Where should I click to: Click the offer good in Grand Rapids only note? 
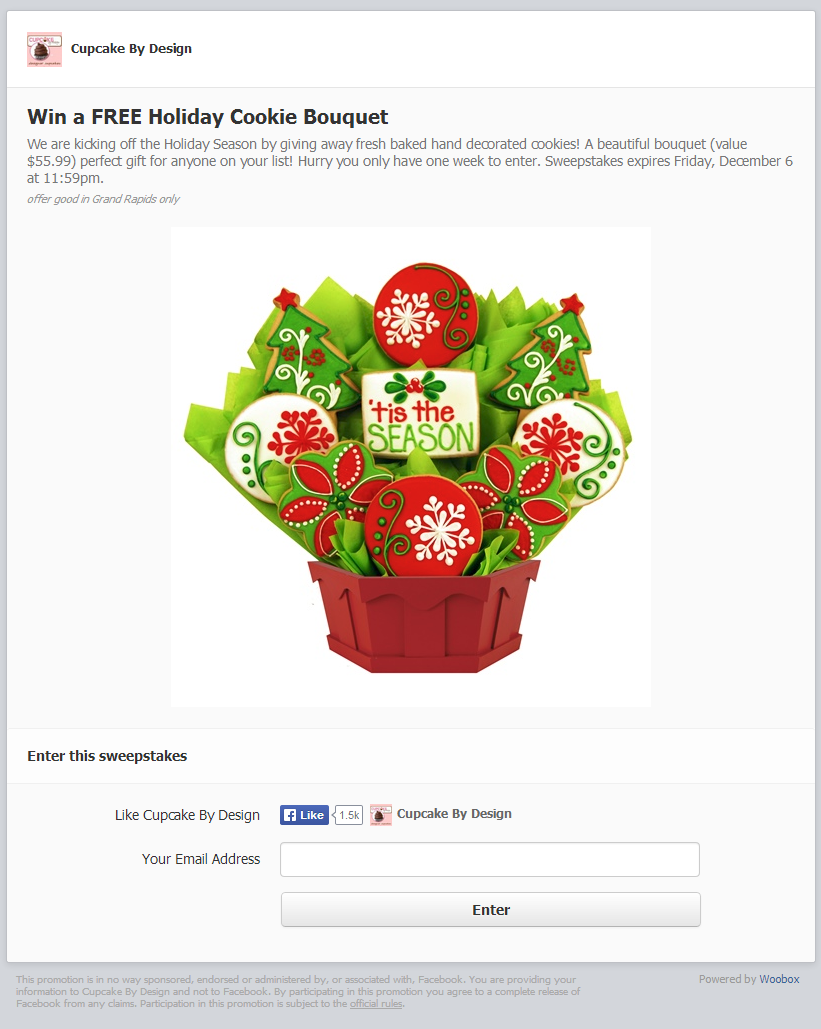pyautogui.click(x=103, y=199)
